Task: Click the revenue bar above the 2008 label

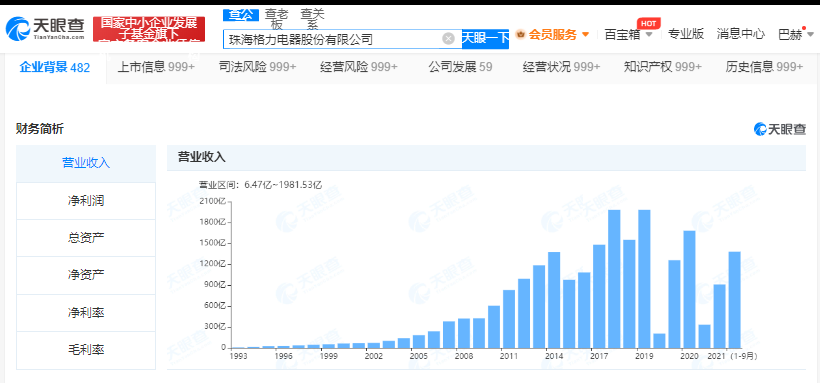Action: [464, 333]
